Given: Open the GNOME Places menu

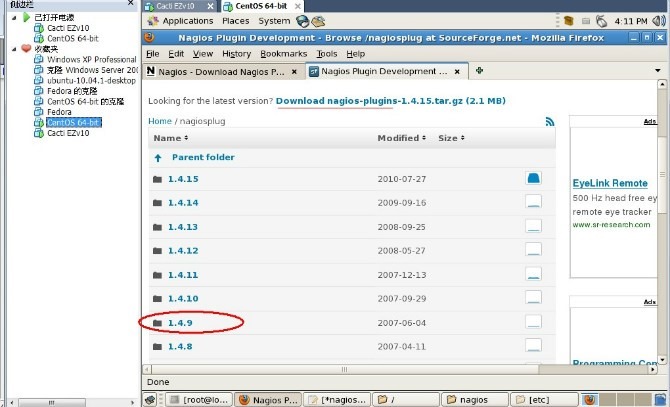Looking at the screenshot, I should 235,20.
